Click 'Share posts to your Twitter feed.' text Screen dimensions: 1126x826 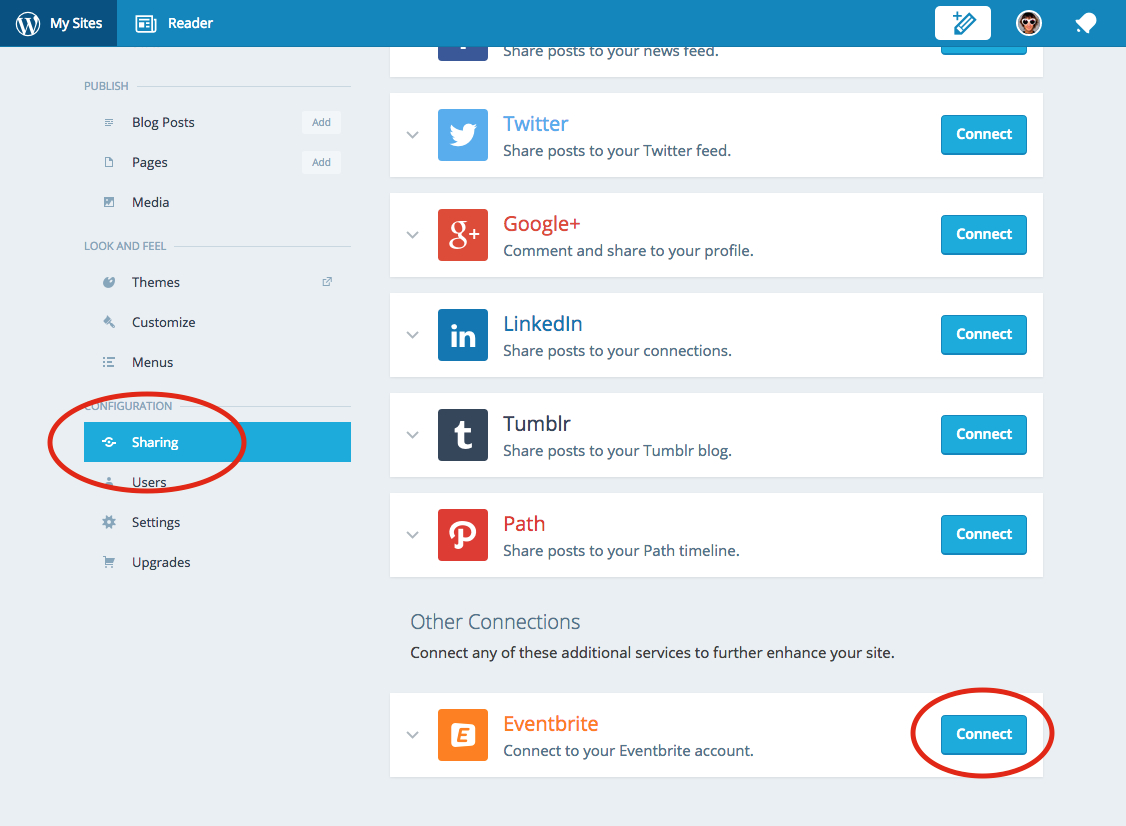tap(617, 151)
